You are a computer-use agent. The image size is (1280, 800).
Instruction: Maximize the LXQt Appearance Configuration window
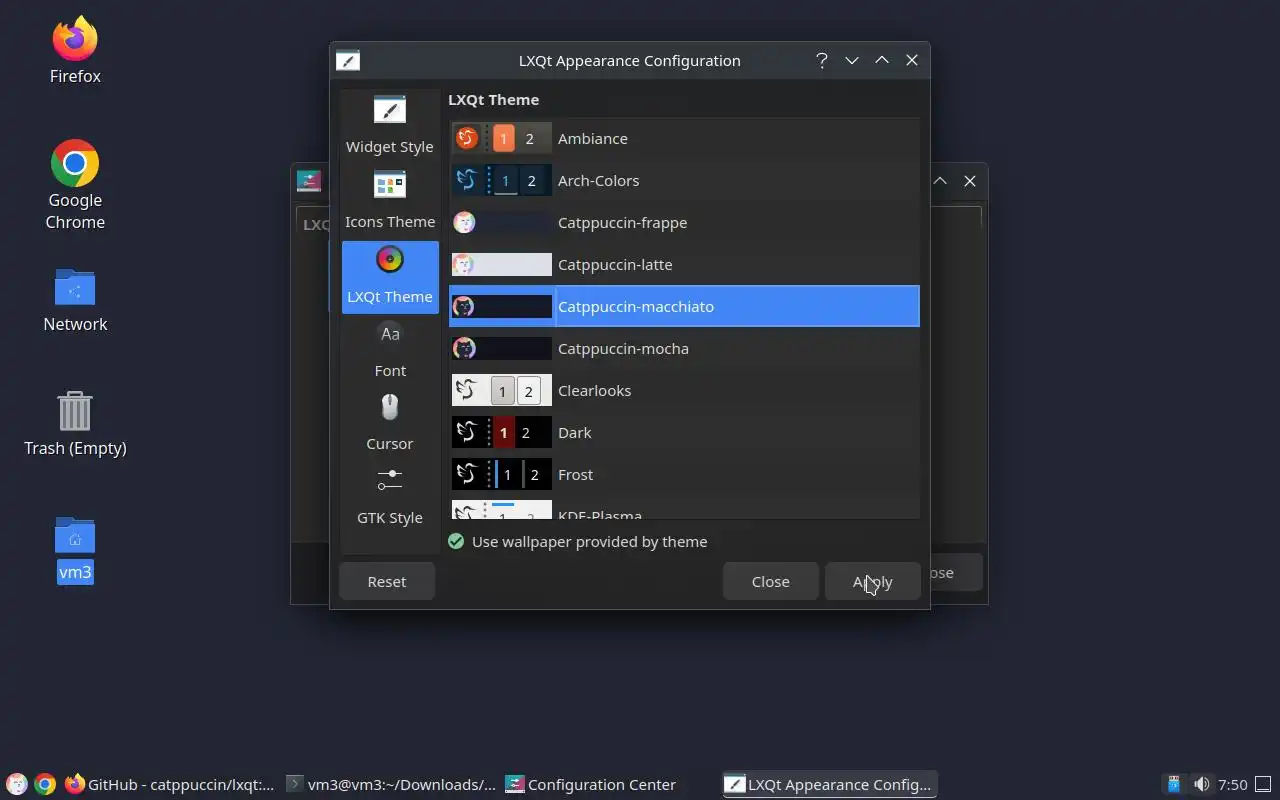point(882,61)
